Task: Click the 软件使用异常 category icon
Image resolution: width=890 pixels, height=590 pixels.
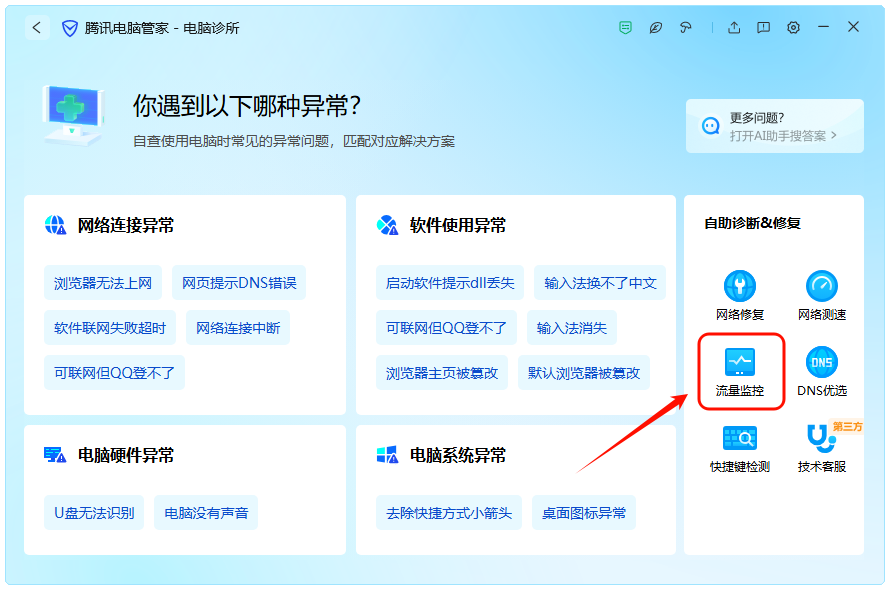Action: 387,225
